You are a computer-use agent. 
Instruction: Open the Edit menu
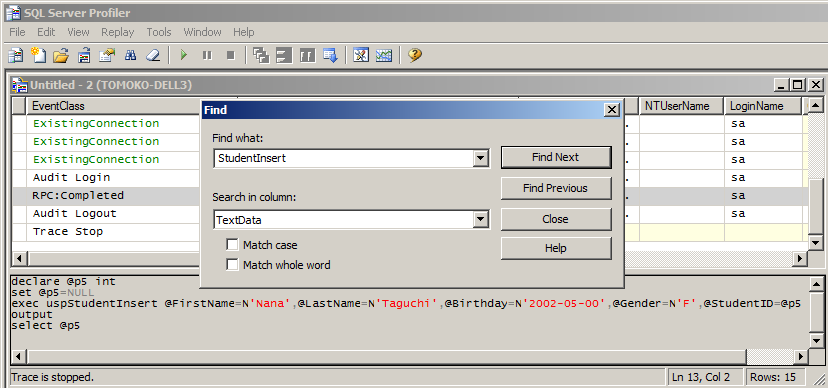pyautogui.click(x=46, y=32)
